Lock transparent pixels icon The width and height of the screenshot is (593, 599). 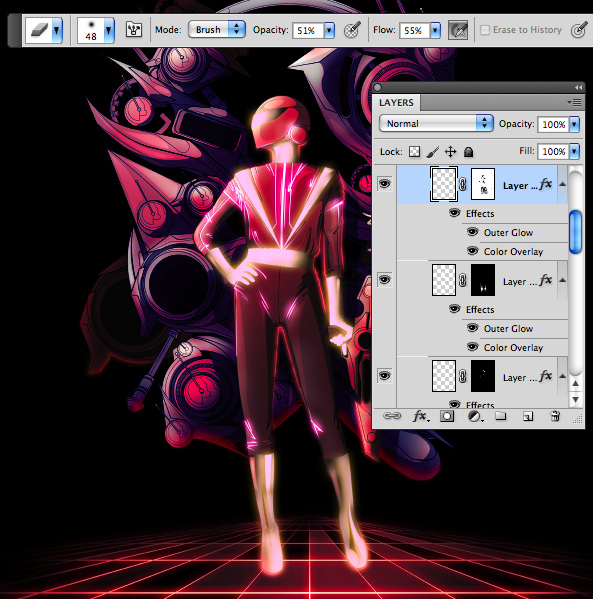414,152
